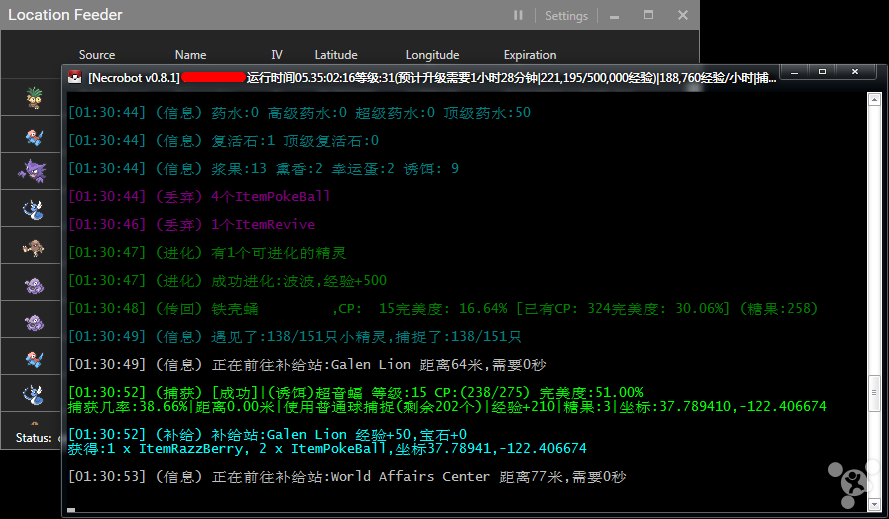The height and width of the screenshot is (519, 889).
Task: Sort by the Longitude column
Action: pos(432,55)
